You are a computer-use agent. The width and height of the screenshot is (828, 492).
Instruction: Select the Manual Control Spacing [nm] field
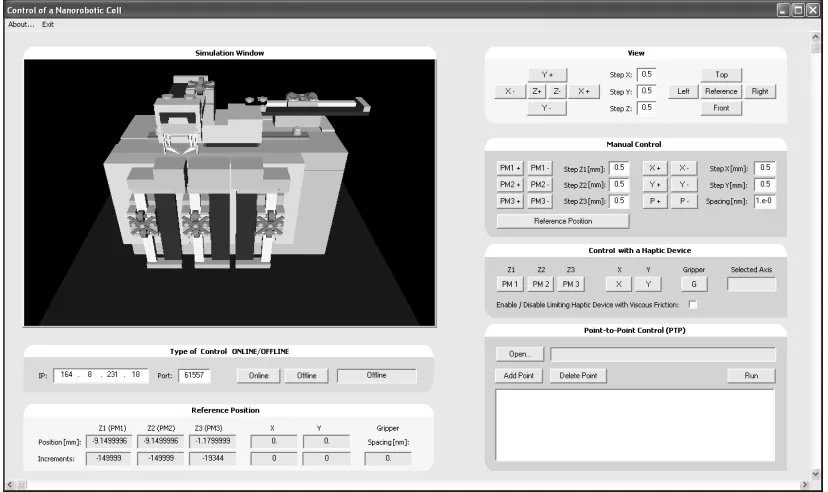pyautogui.click(x=765, y=201)
